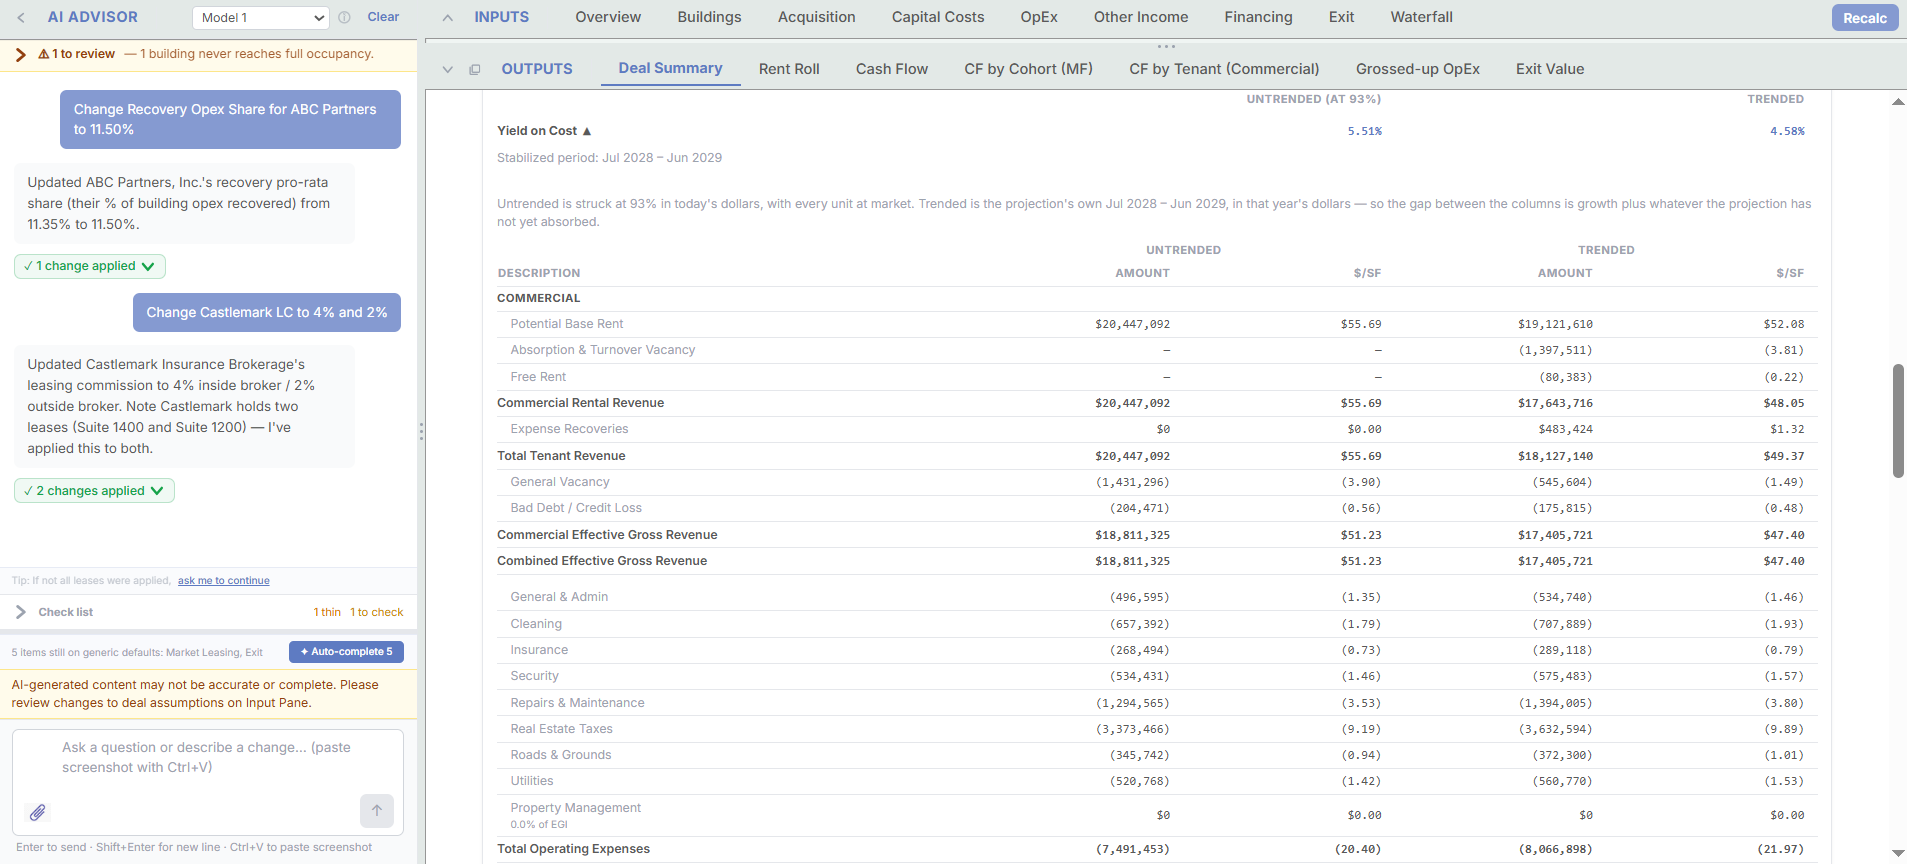Open the Cash Flow tab
1907x864 pixels.
click(892, 69)
